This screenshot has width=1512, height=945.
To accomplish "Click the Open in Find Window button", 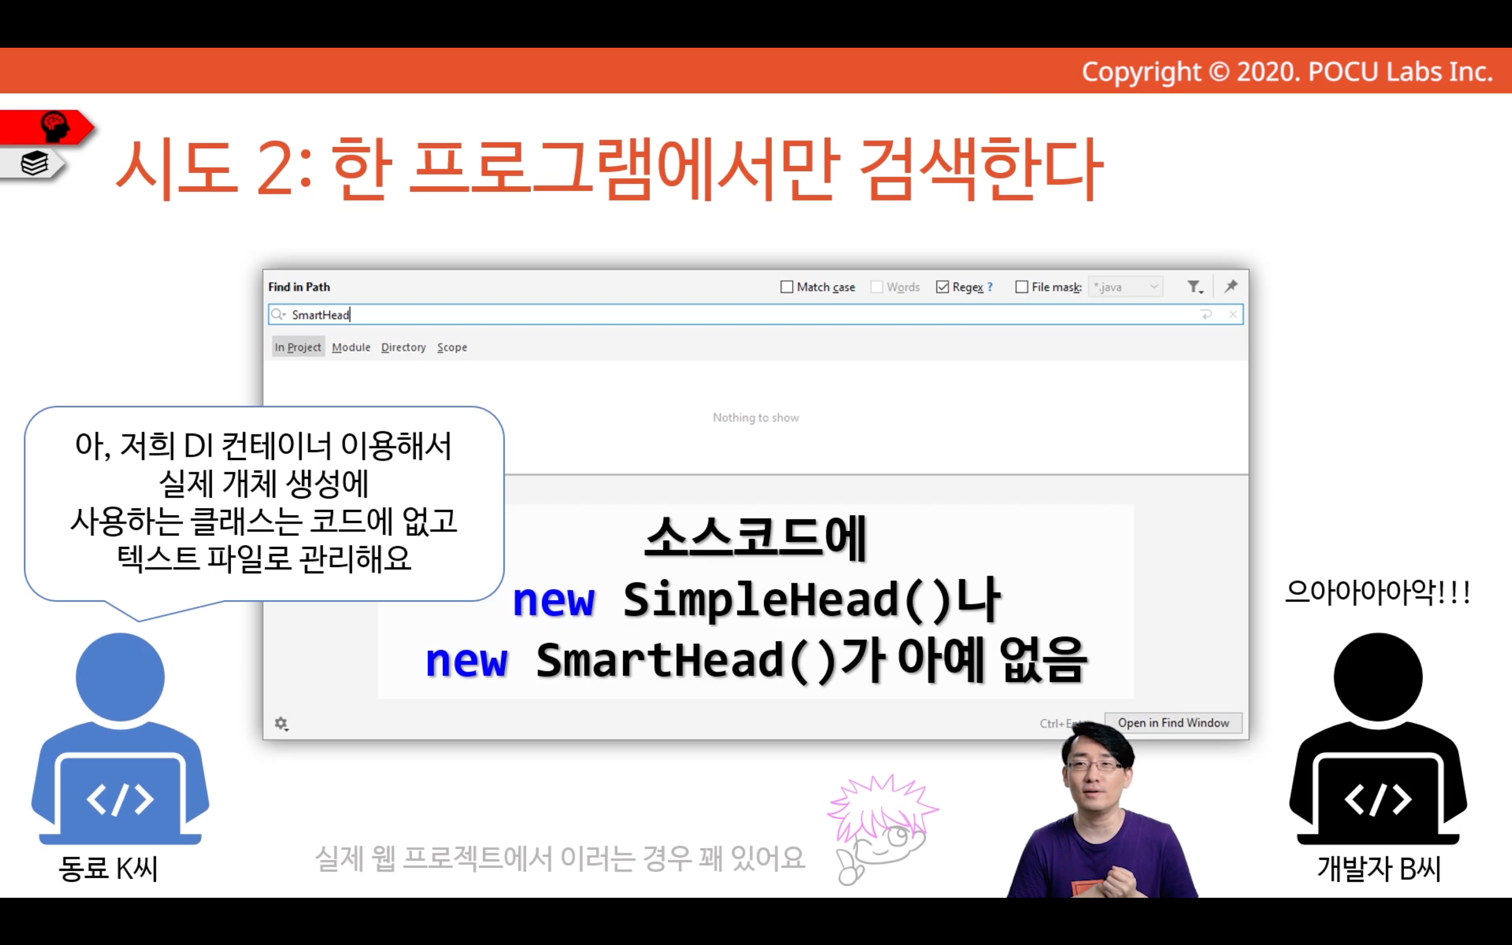I will (x=1173, y=723).
